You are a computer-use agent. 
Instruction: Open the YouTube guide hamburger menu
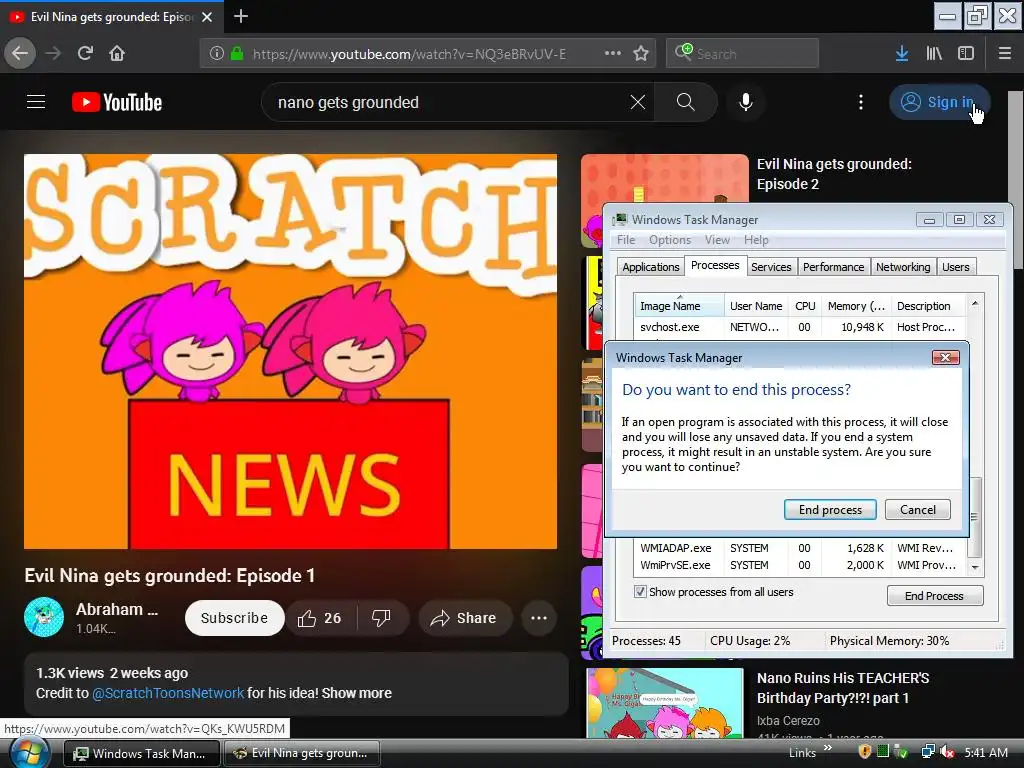click(36, 102)
